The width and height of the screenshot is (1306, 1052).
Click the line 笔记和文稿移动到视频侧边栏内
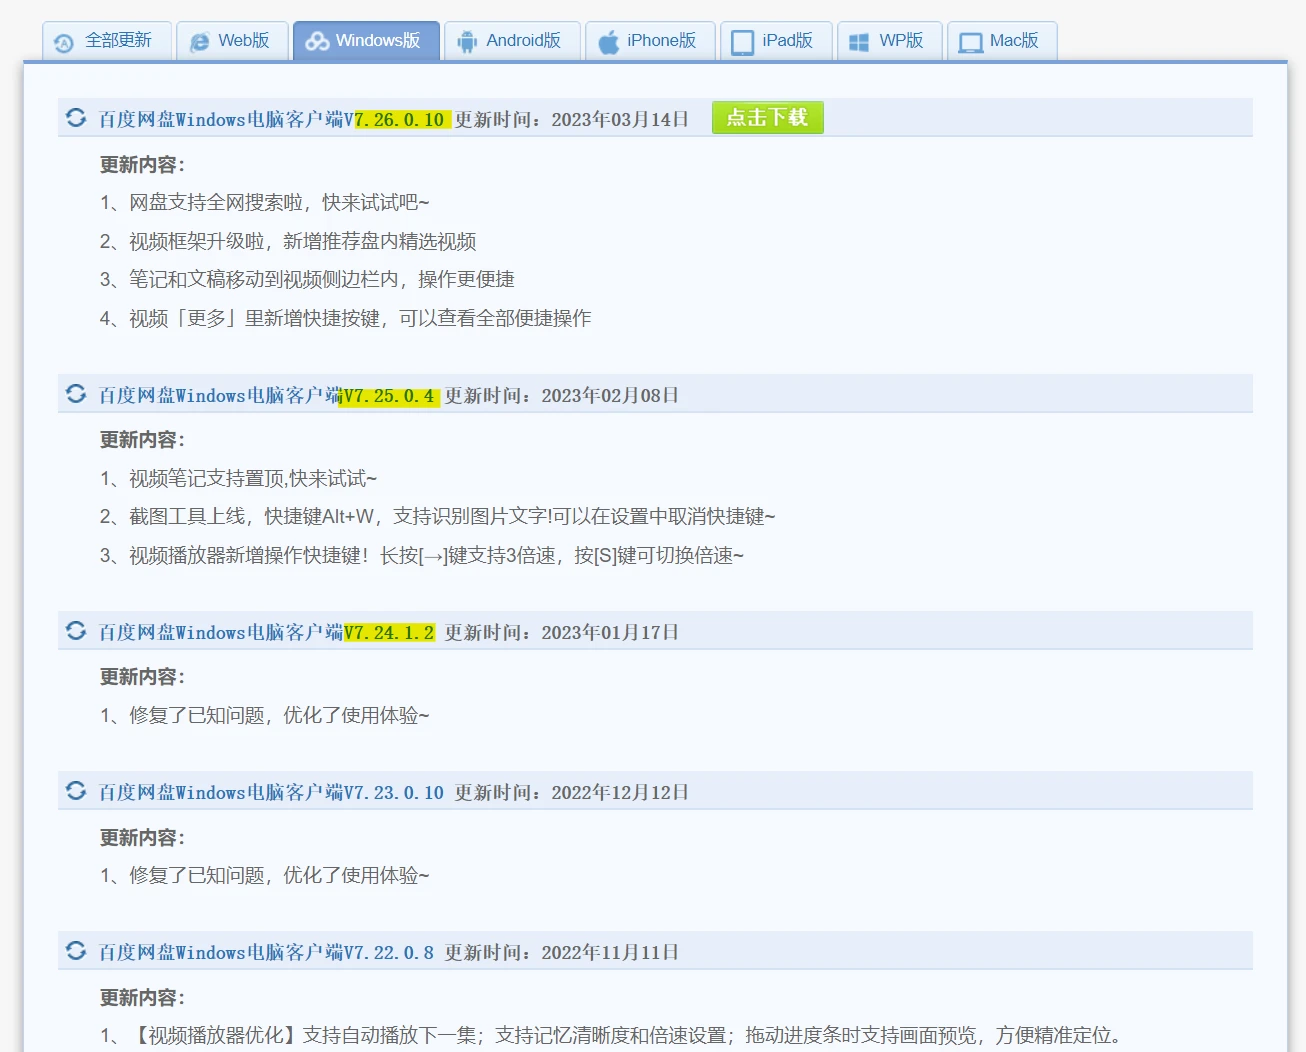(307, 280)
